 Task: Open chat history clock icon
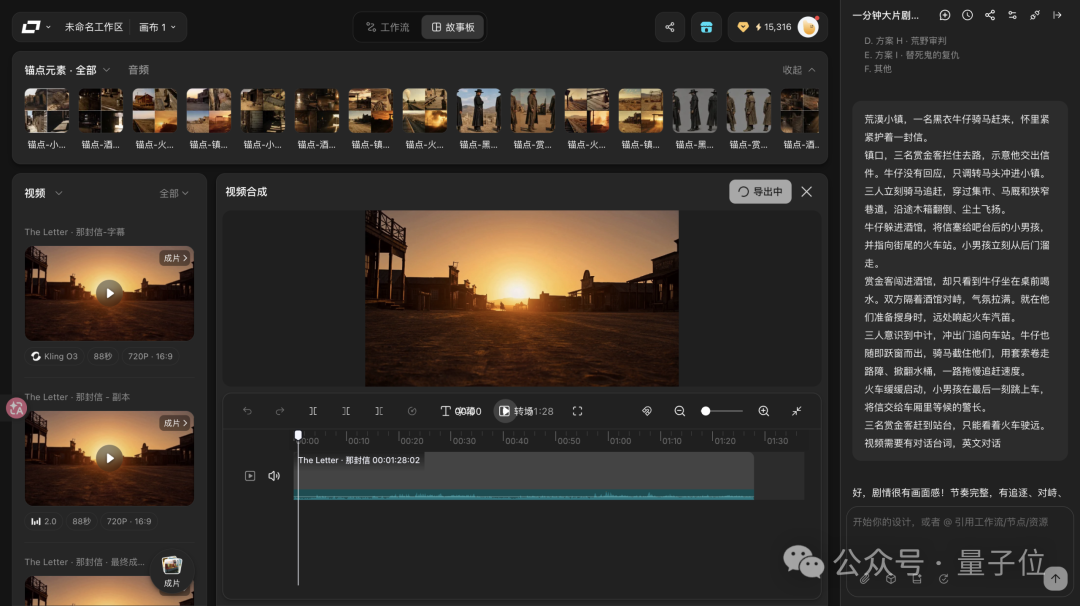[x=968, y=15]
